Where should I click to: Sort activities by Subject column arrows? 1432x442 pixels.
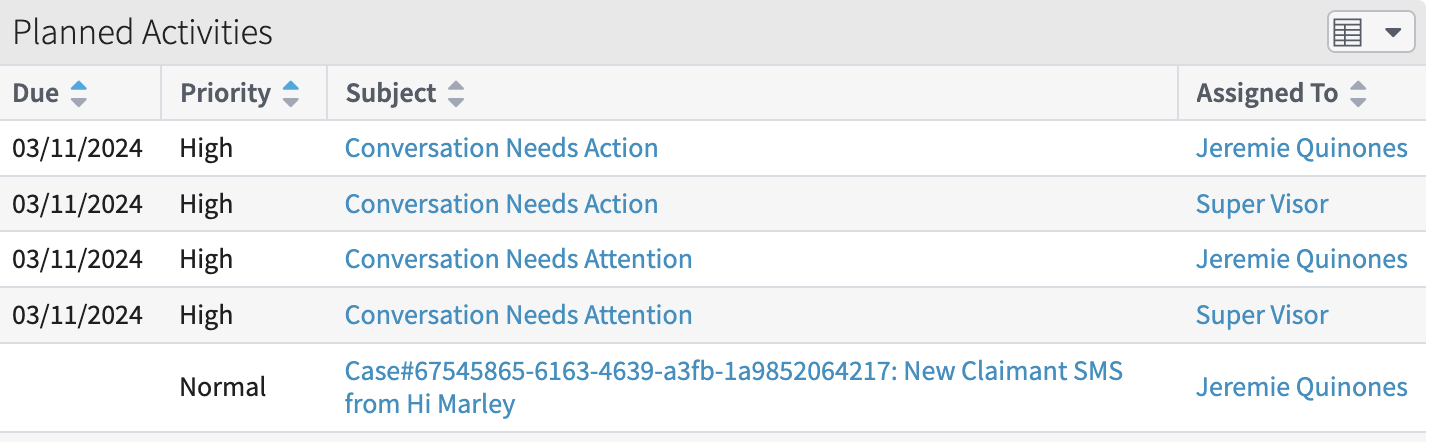pos(456,94)
